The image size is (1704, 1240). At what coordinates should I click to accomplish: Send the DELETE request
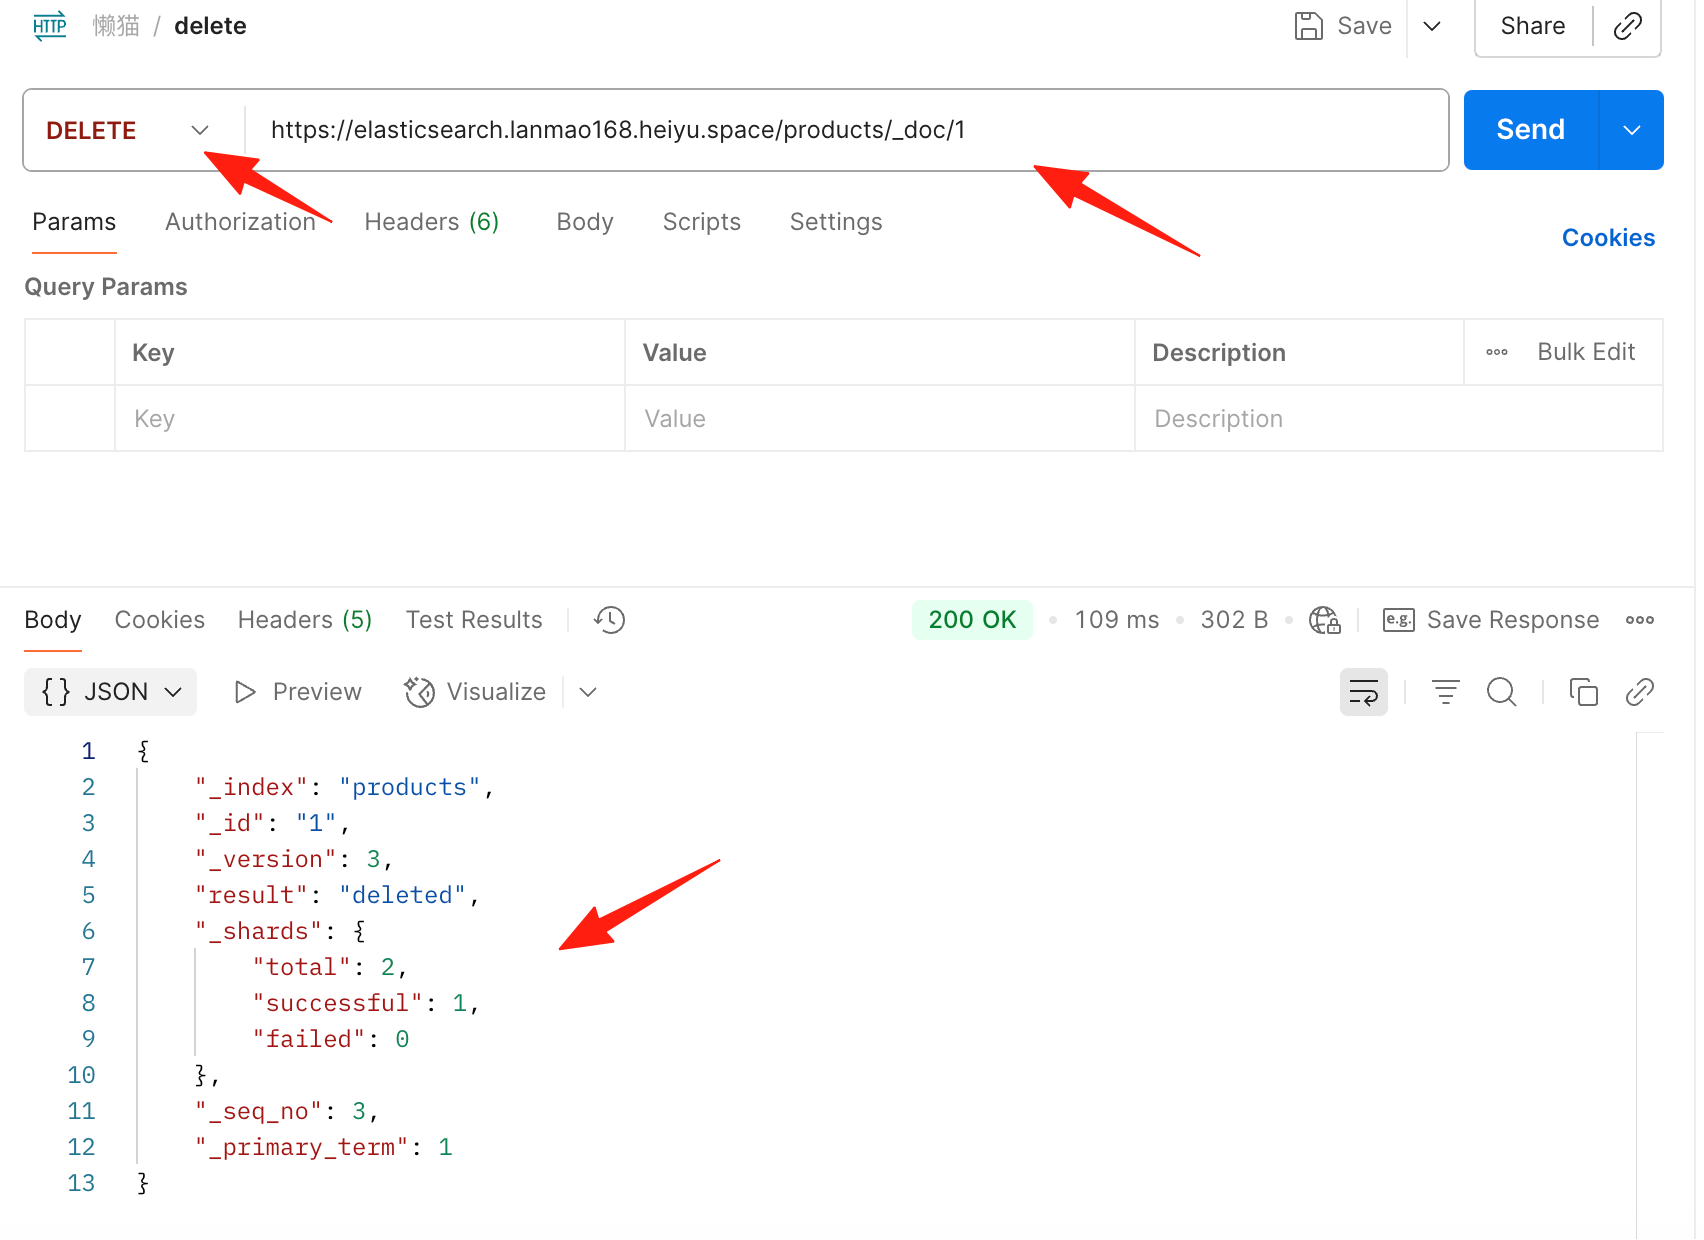pos(1530,130)
